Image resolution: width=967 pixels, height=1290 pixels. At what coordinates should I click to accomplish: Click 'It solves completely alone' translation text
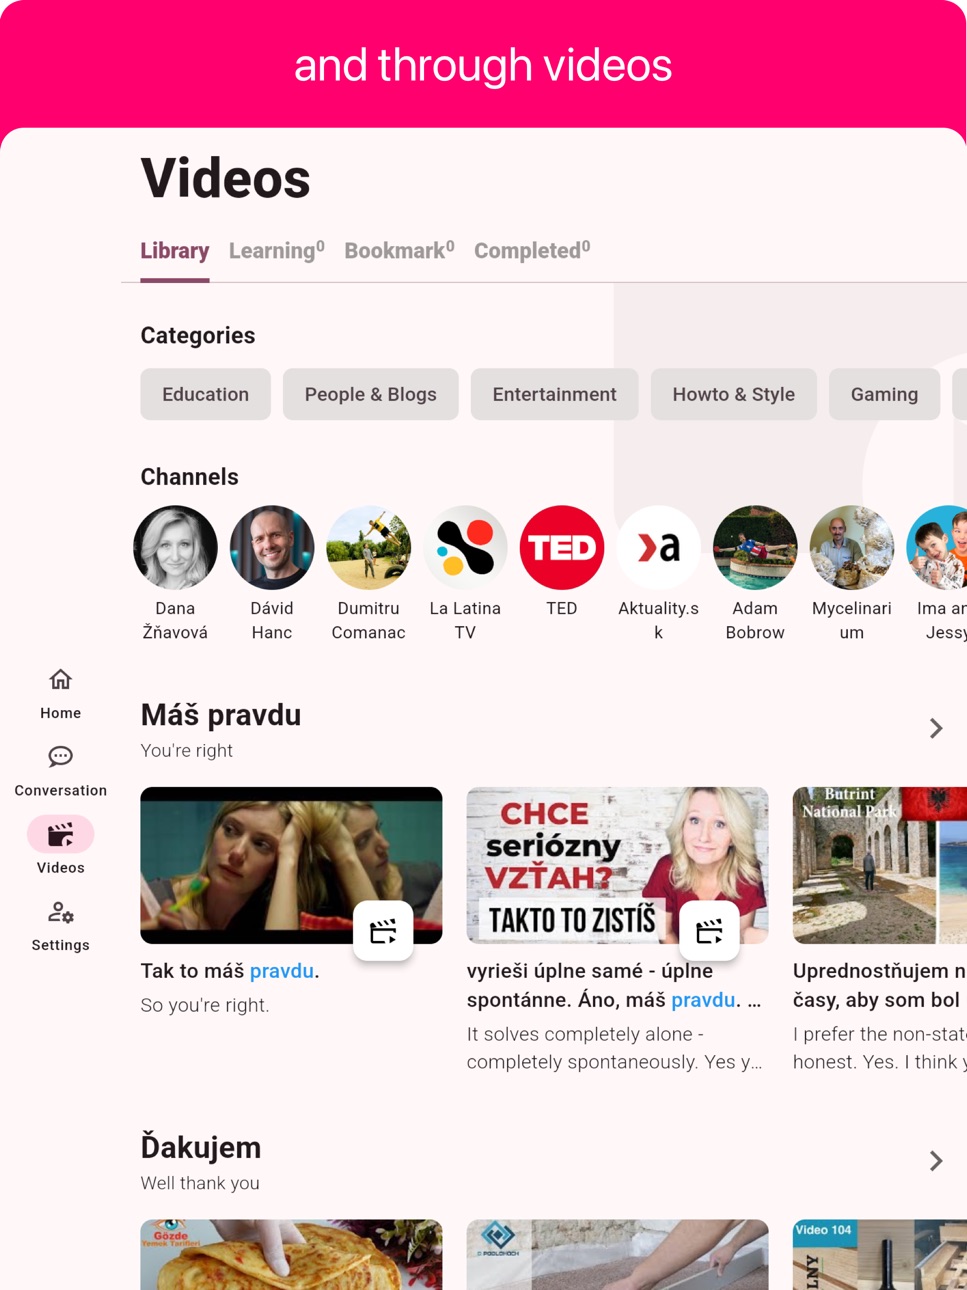[585, 1034]
